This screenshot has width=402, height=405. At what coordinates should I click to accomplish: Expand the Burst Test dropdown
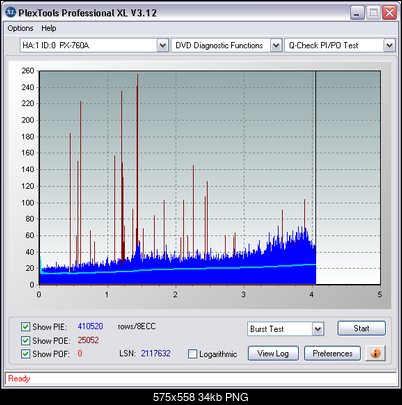click(x=318, y=329)
